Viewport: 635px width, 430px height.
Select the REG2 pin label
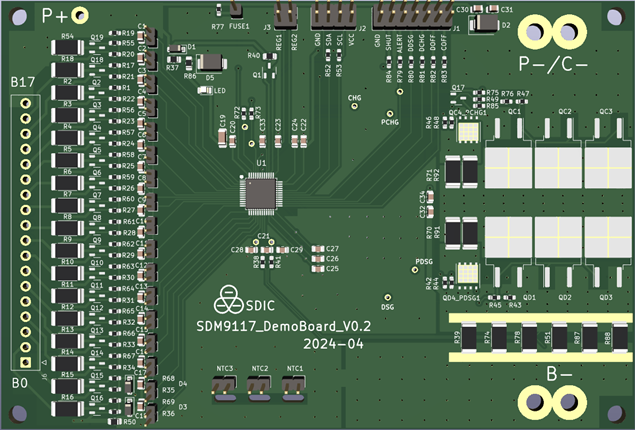point(294,42)
